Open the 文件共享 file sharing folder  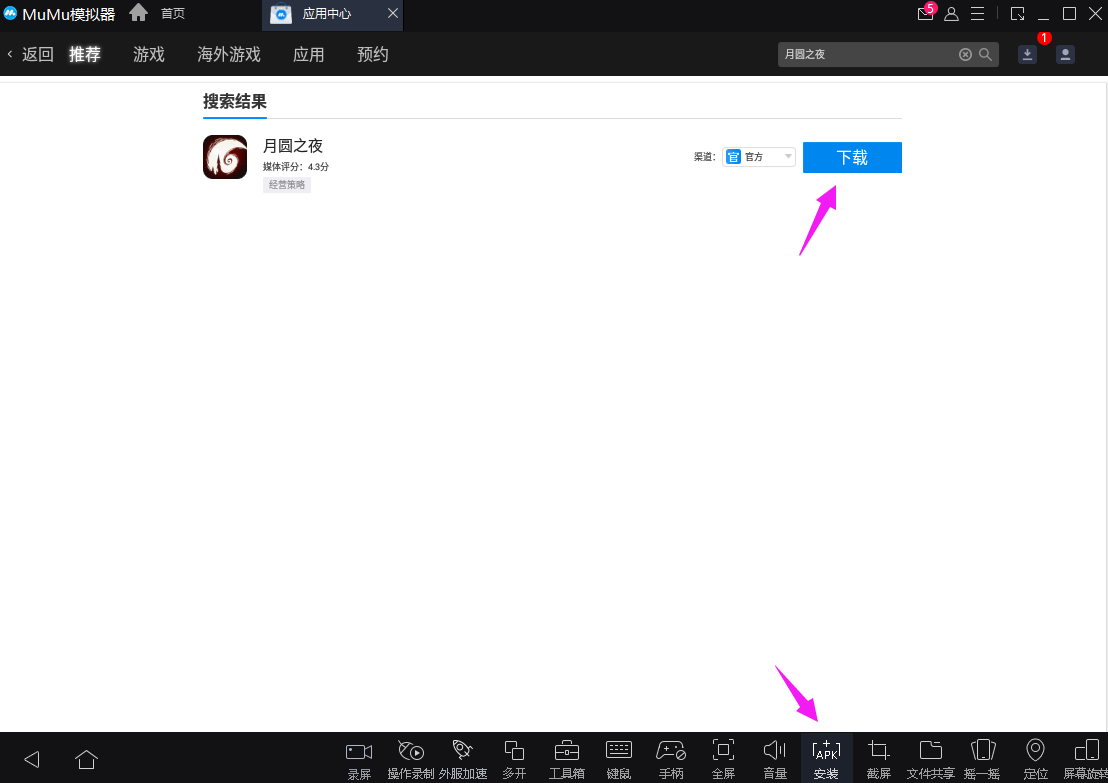pos(931,759)
